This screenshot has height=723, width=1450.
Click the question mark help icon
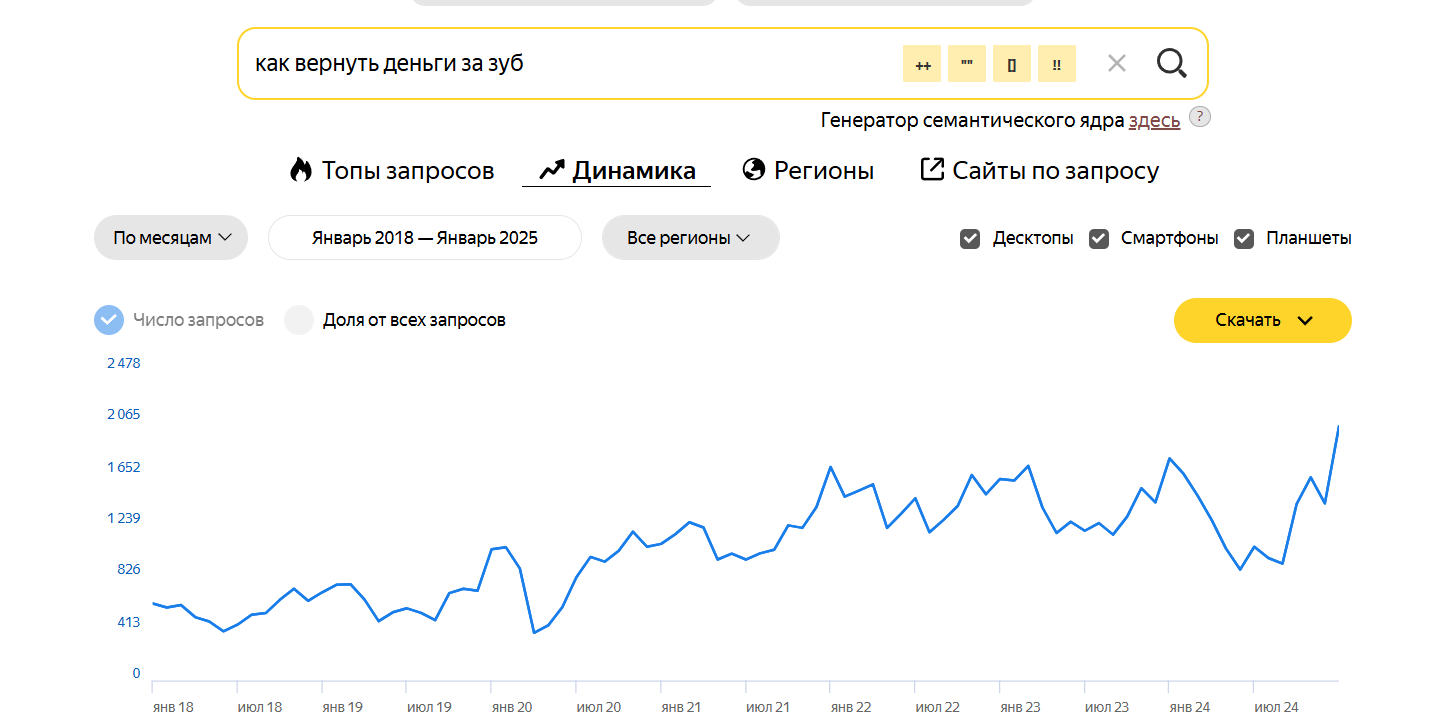[1200, 117]
